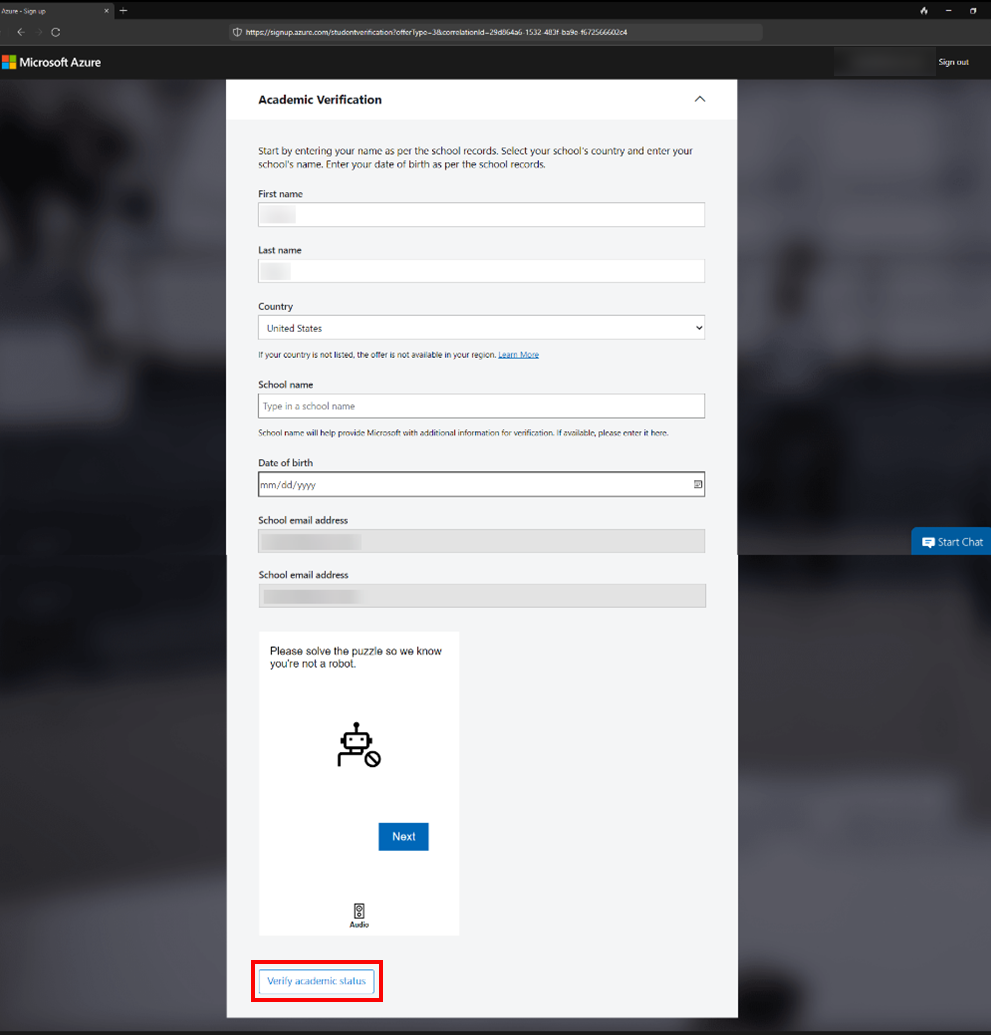Click the browser address bar URL
991x1035 pixels.
pos(436,32)
